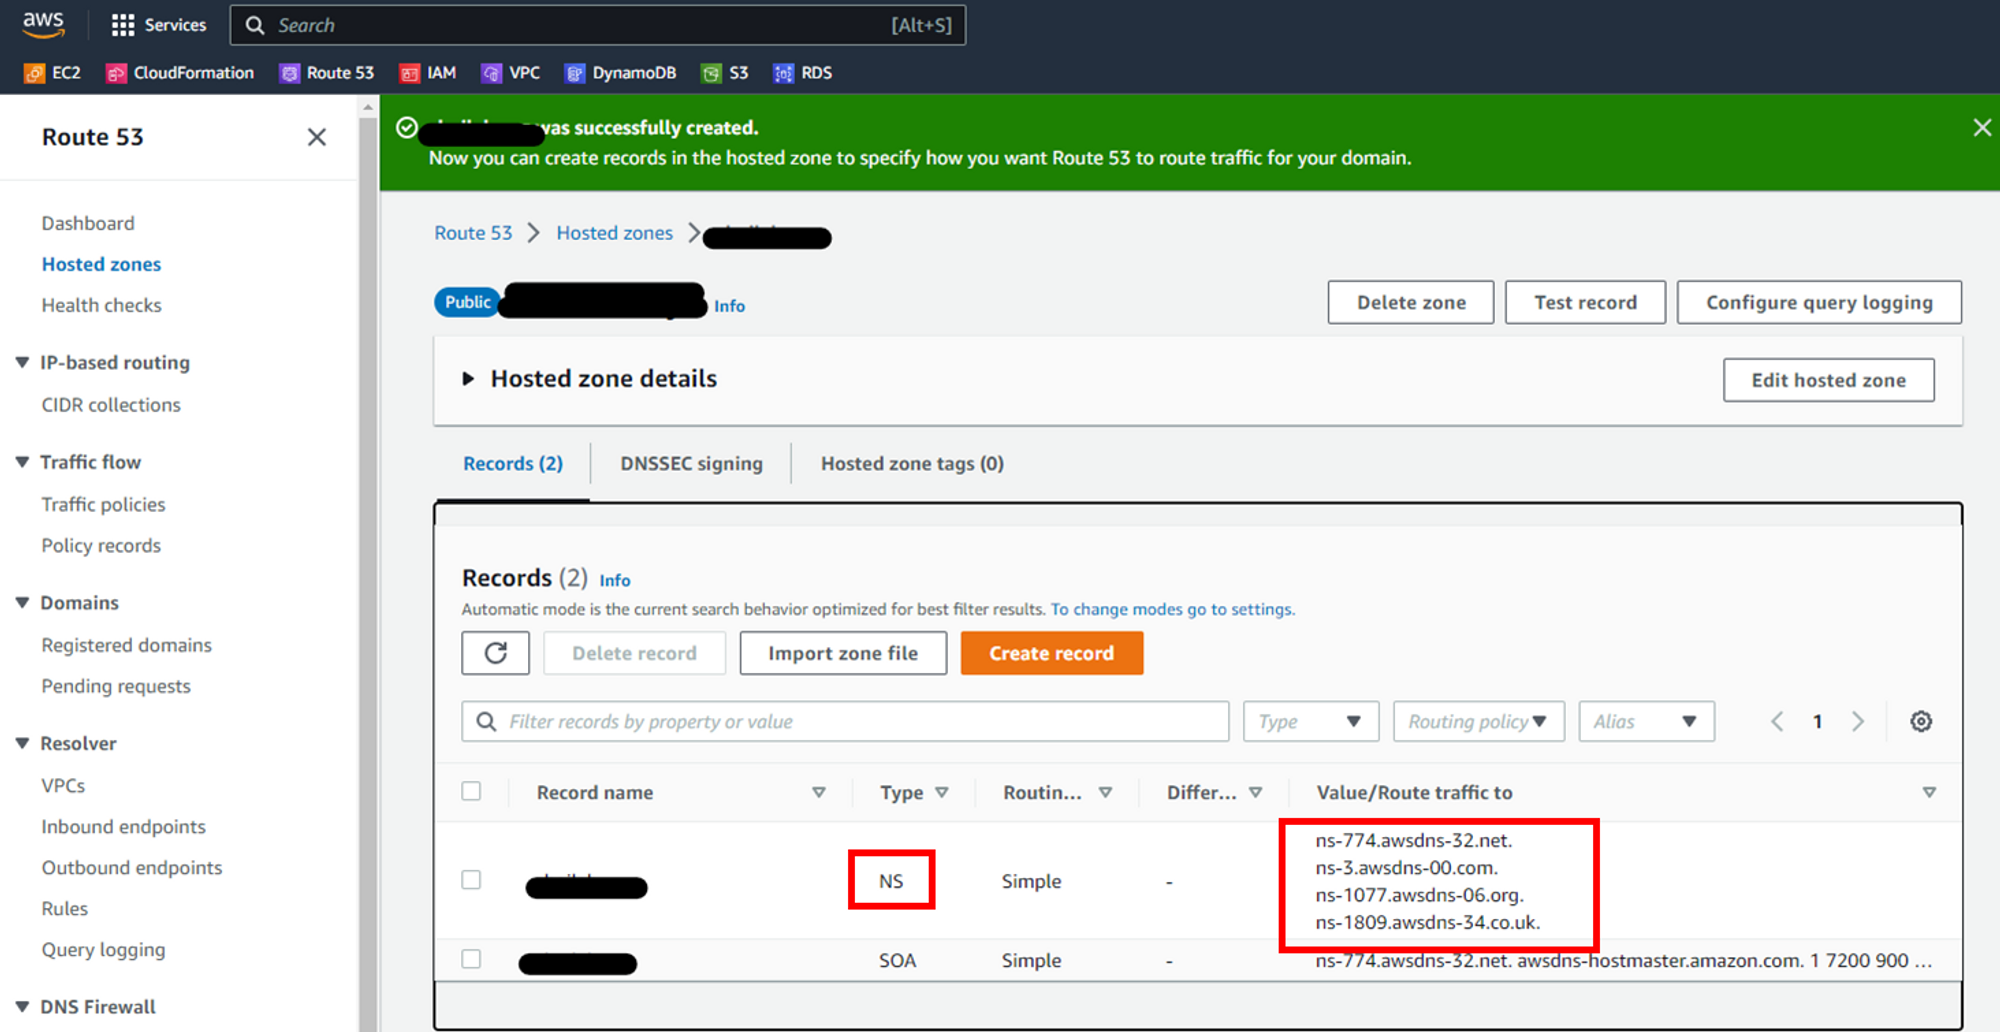
Task: Sort by Differentiator column
Action: point(1255,792)
